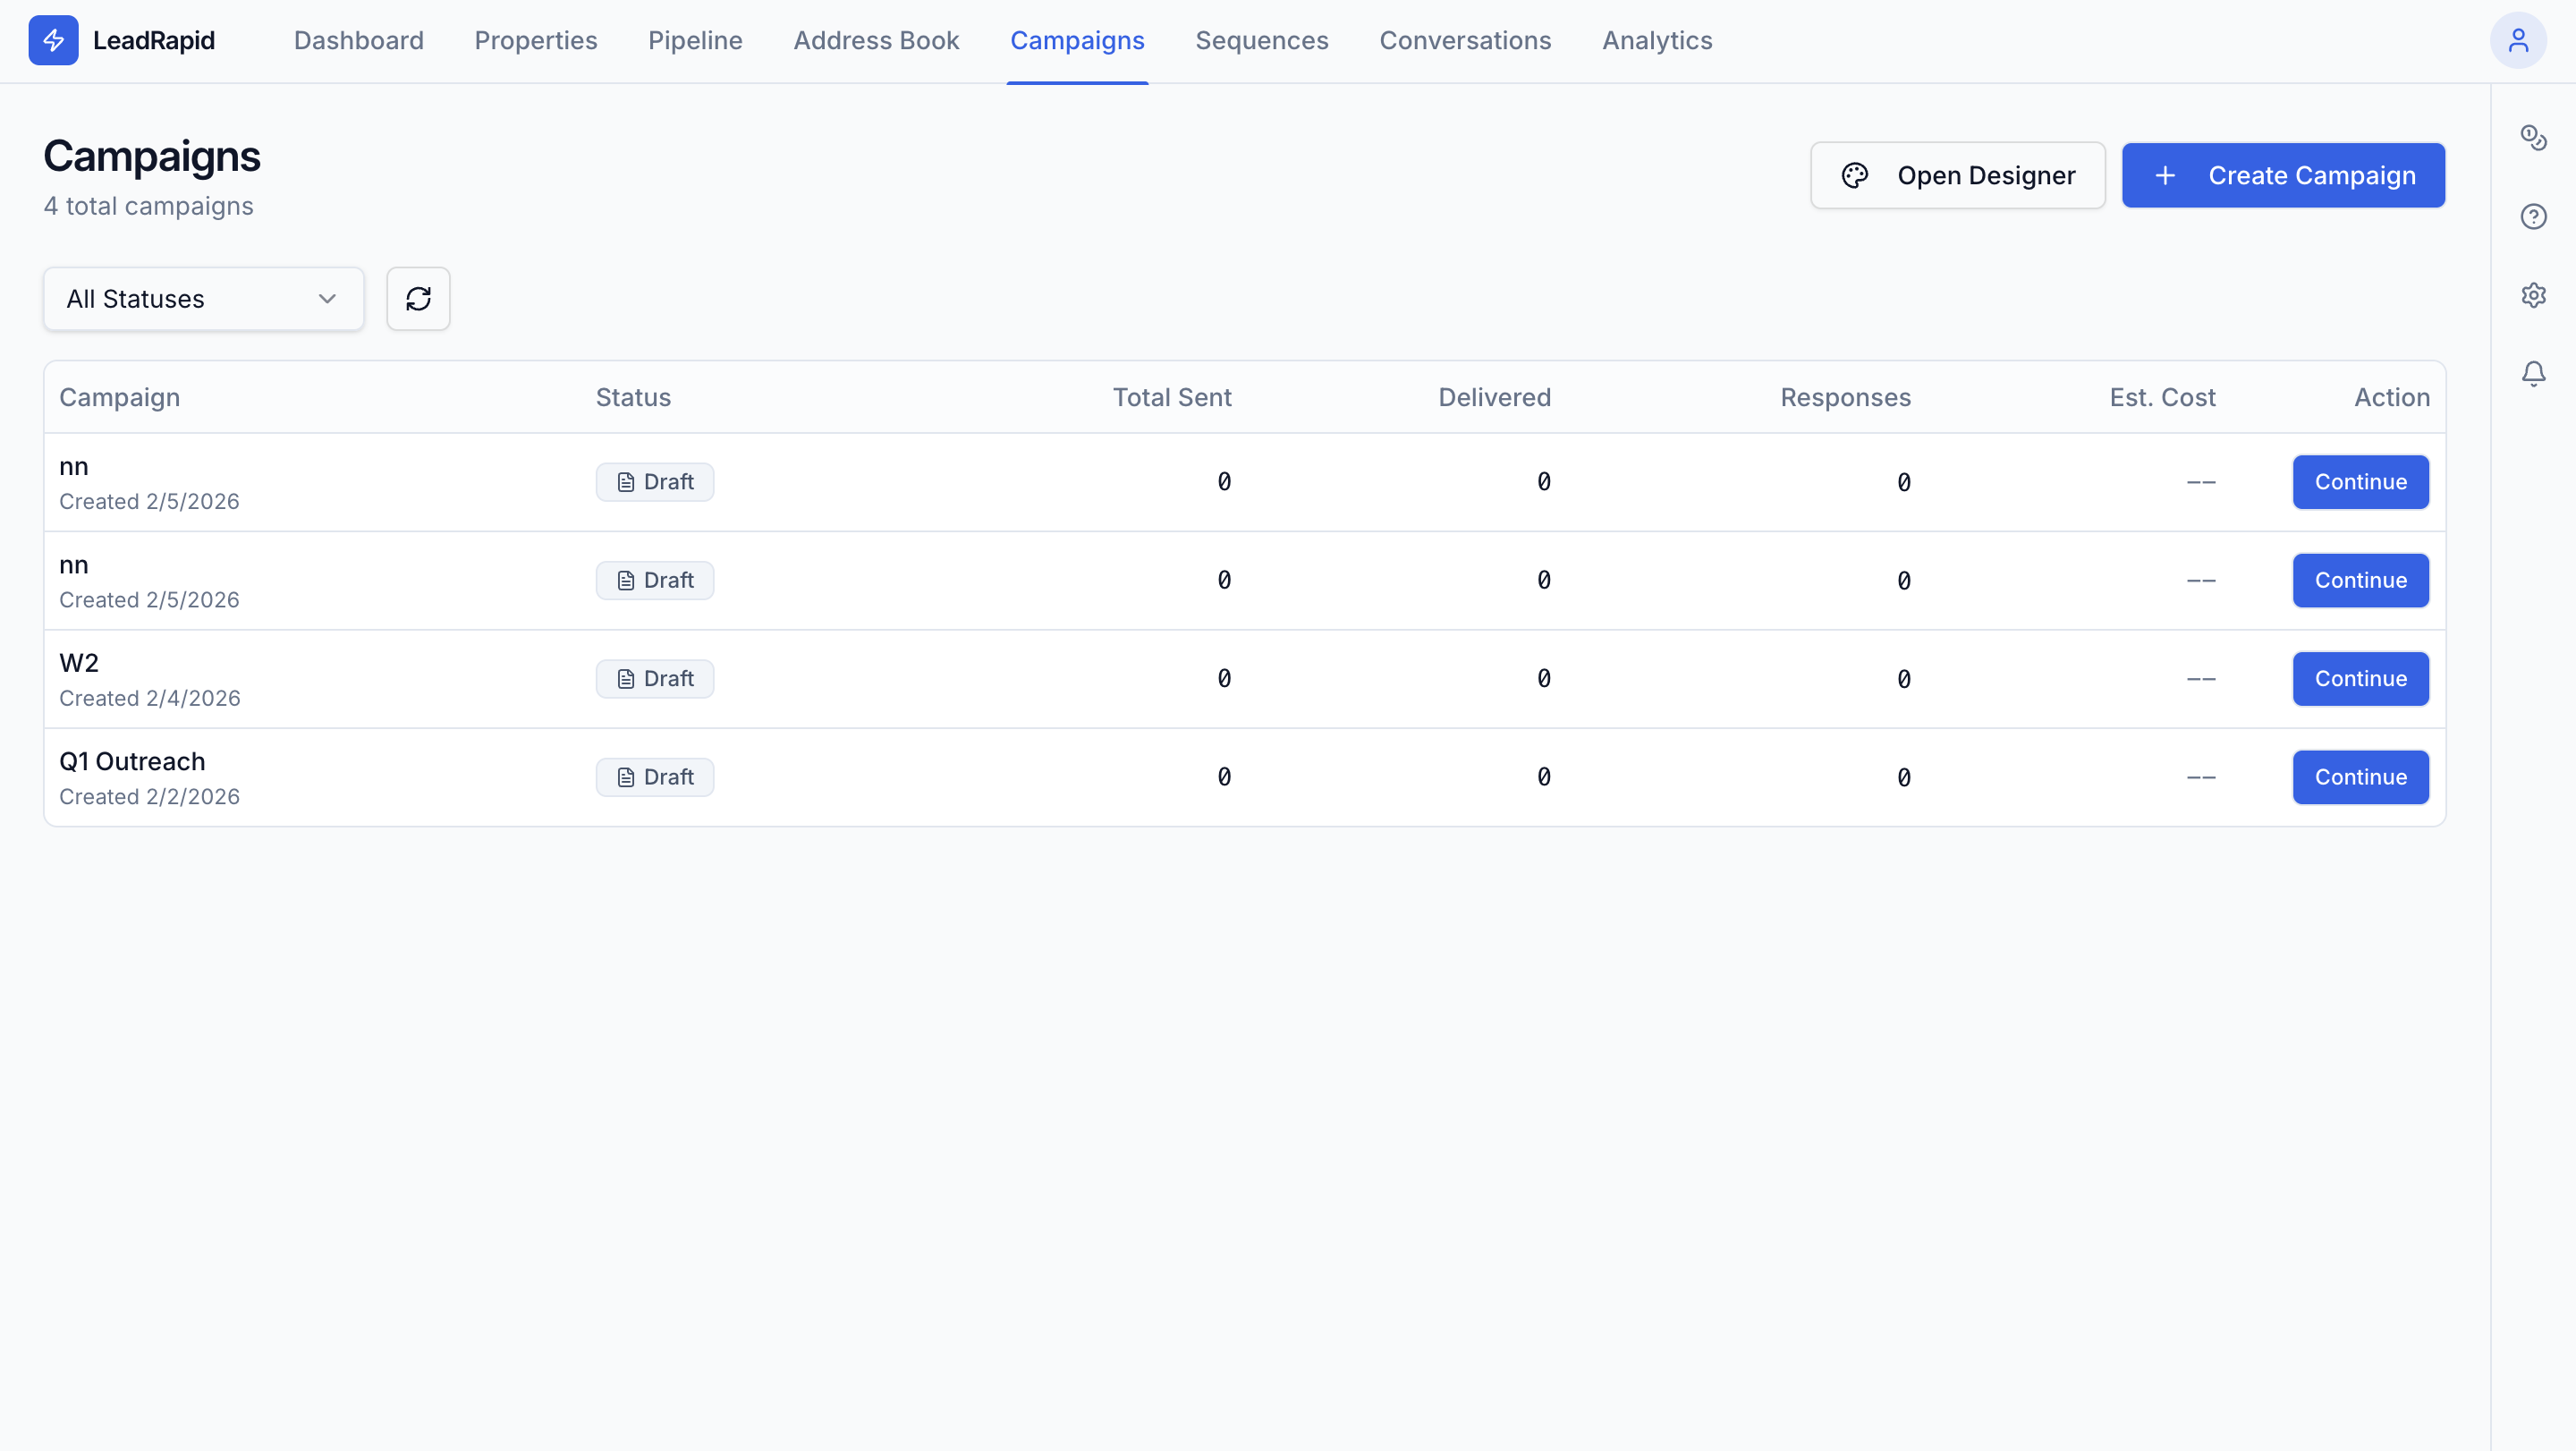Click the Create Campaign button
Viewport: 2576px width, 1451px height.
2283,175
